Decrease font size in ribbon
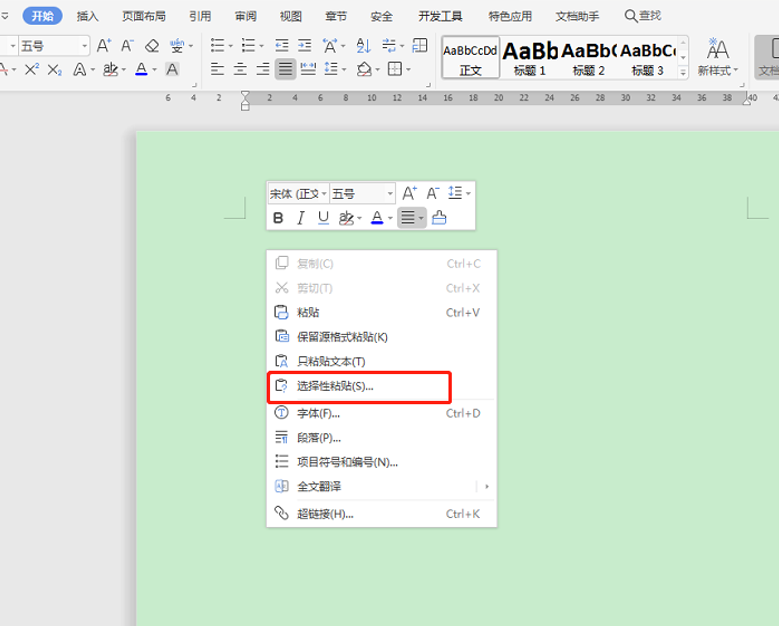This screenshot has width=779, height=626. coord(127,46)
